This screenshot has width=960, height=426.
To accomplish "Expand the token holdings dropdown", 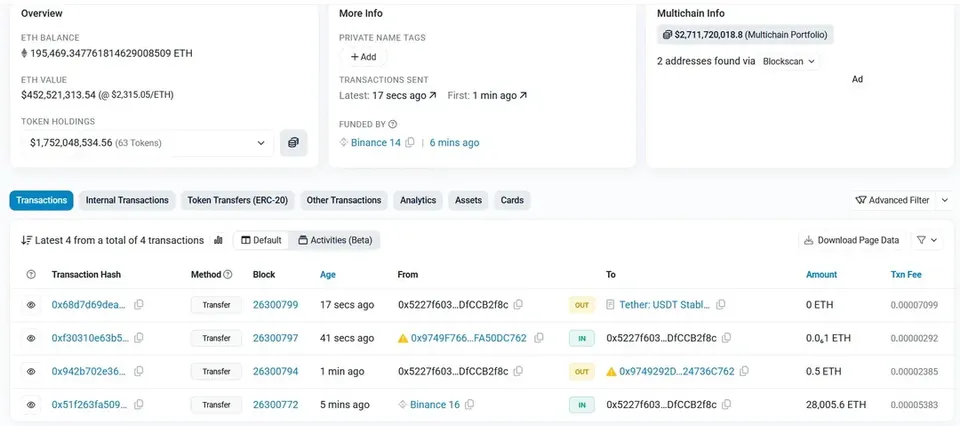I will (x=148, y=143).
